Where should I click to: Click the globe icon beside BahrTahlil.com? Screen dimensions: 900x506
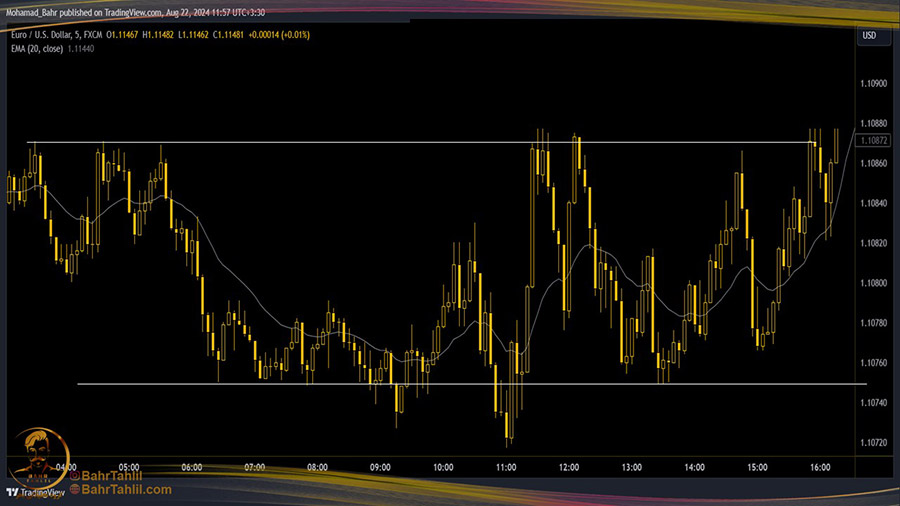(75, 490)
